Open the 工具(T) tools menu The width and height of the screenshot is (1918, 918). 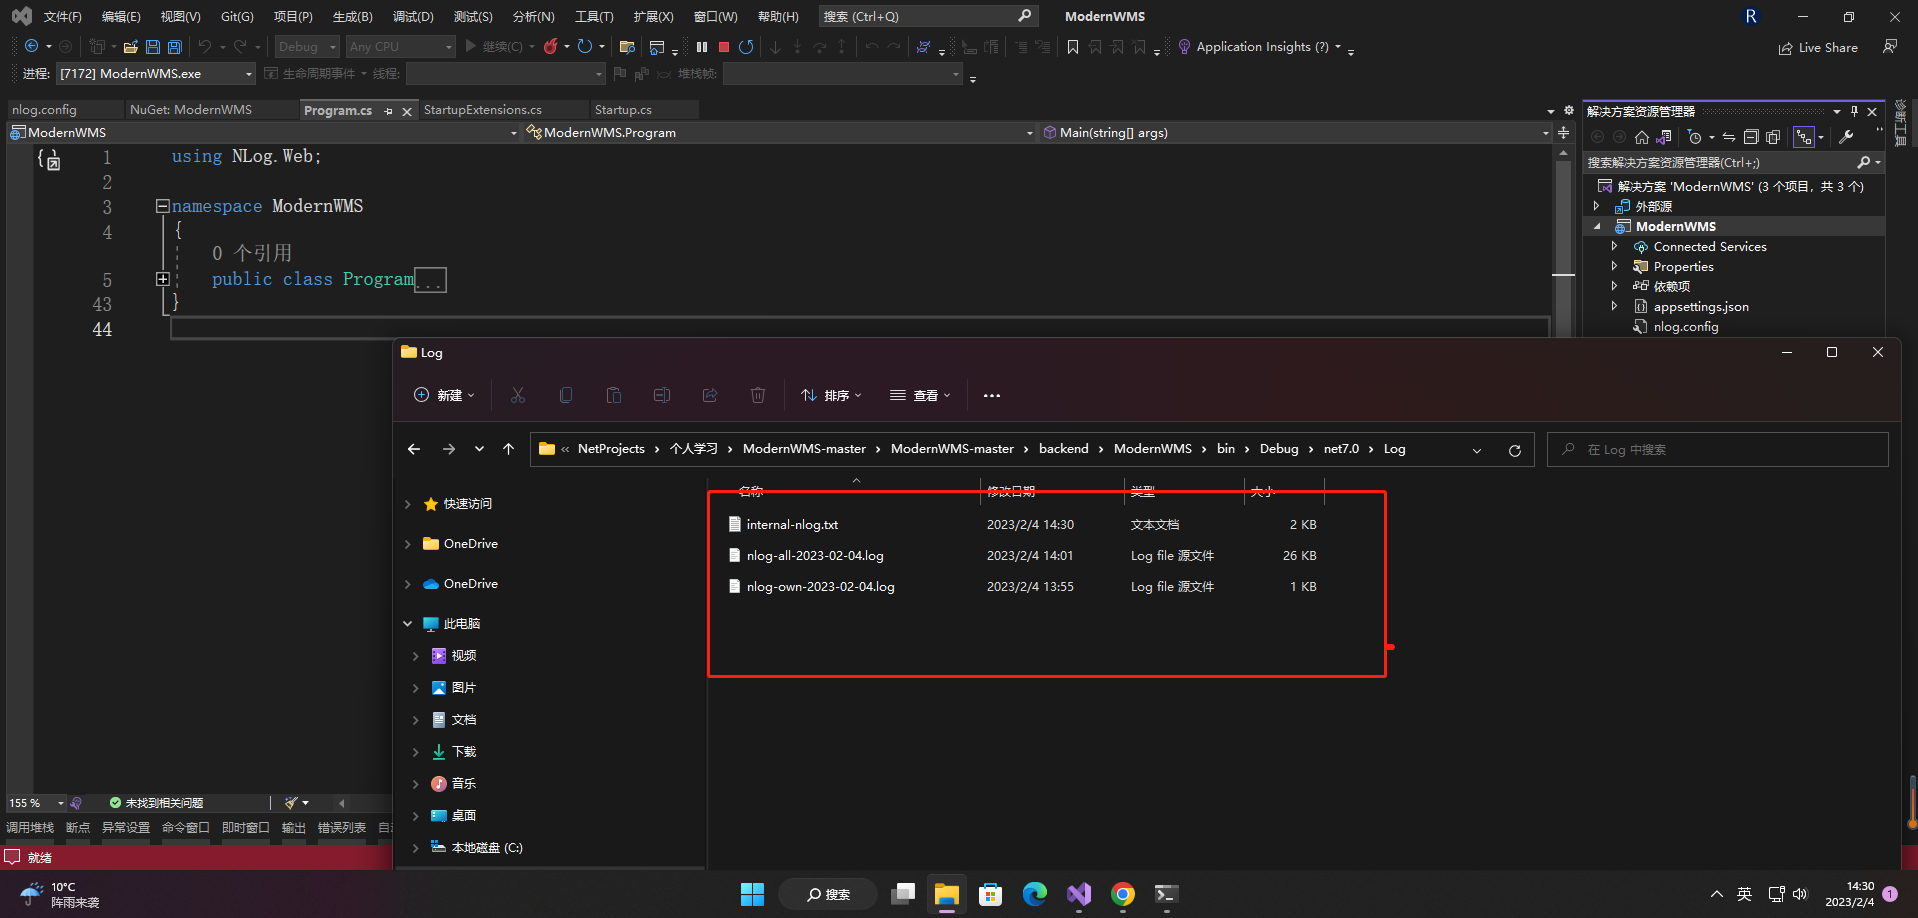click(594, 16)
